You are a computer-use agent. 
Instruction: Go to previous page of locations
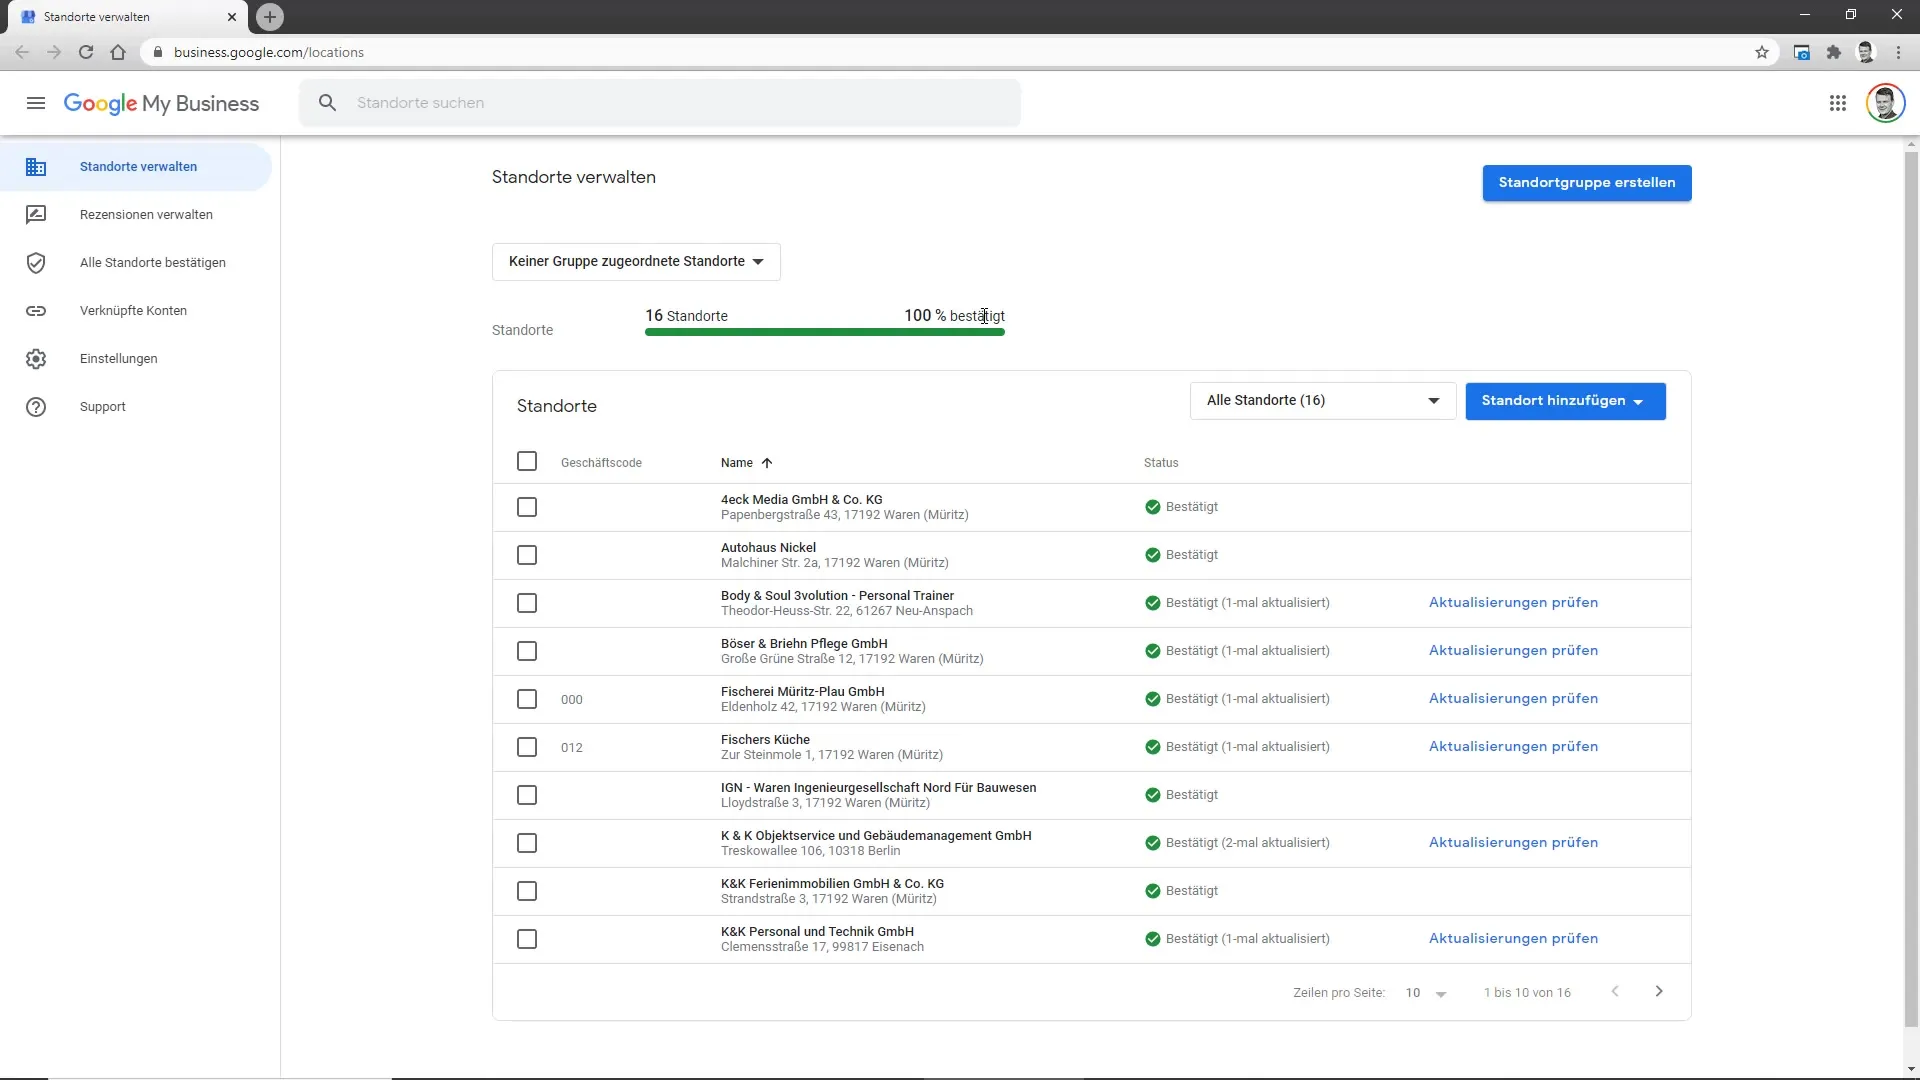(1615, 991)
